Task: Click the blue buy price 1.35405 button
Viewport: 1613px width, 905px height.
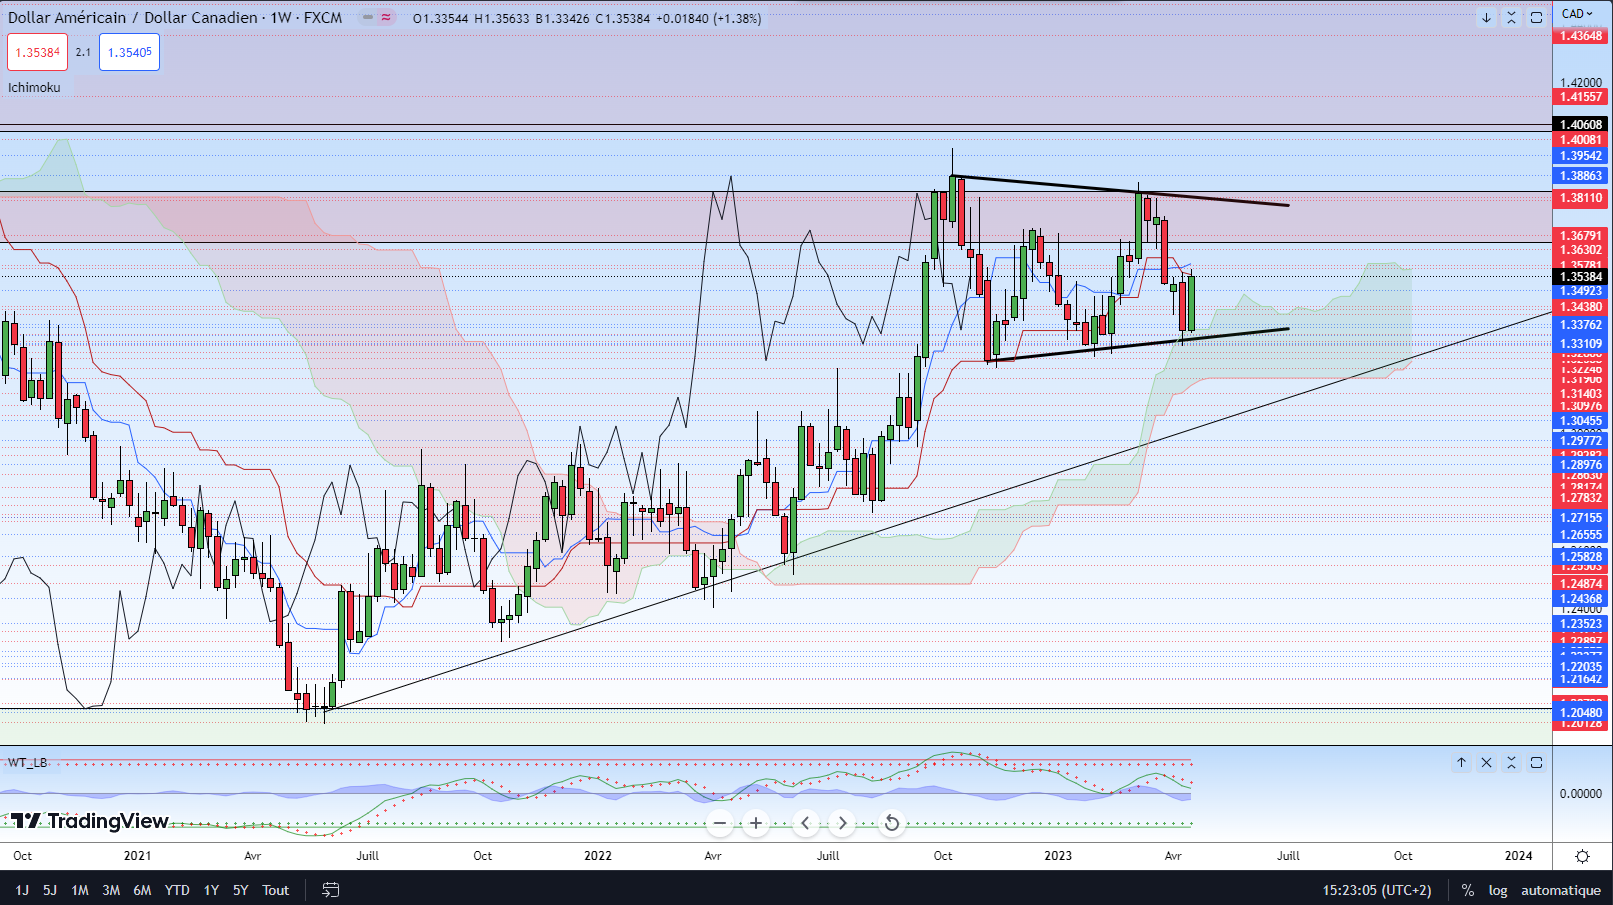Action: coord(129,53)
